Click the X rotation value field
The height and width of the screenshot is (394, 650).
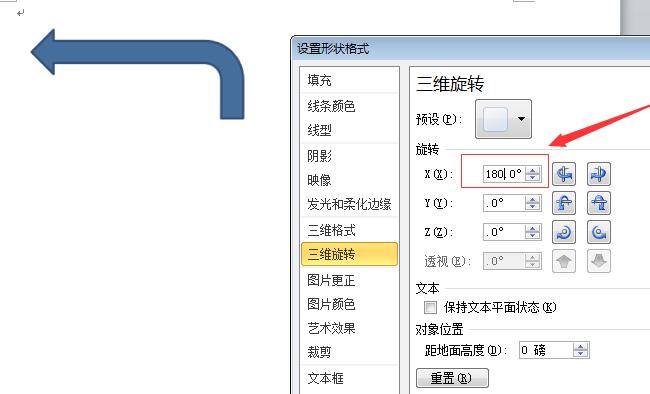coord(504,174)
